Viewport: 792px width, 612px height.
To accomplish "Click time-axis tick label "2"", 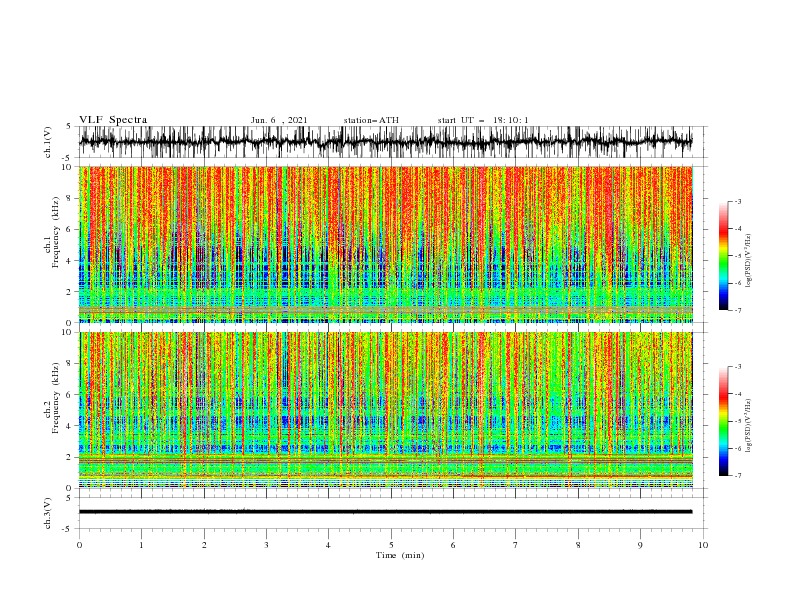I will (204, 545).
